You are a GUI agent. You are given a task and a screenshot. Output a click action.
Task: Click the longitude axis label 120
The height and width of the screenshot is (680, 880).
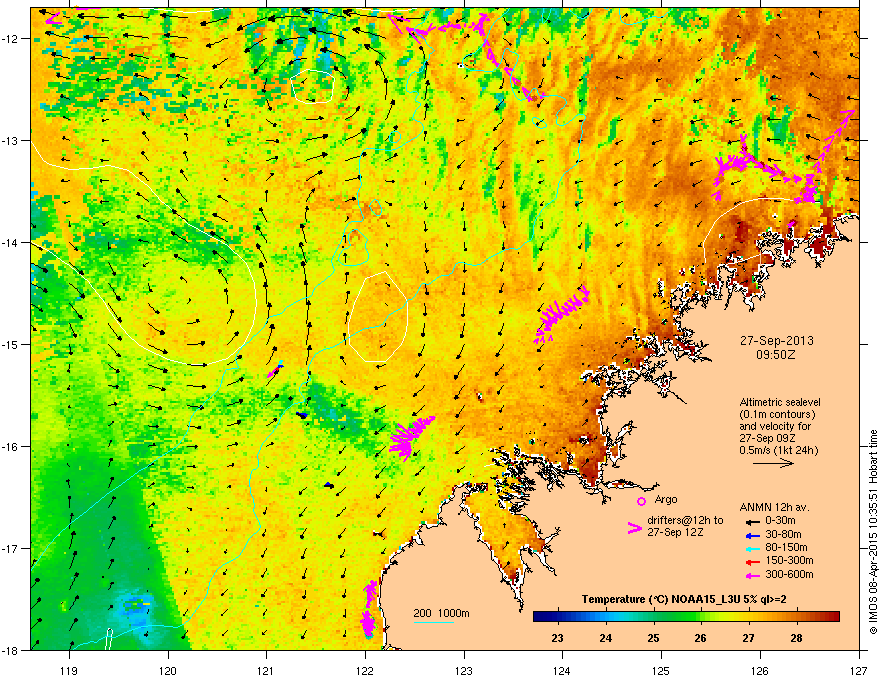click(168, 671)
